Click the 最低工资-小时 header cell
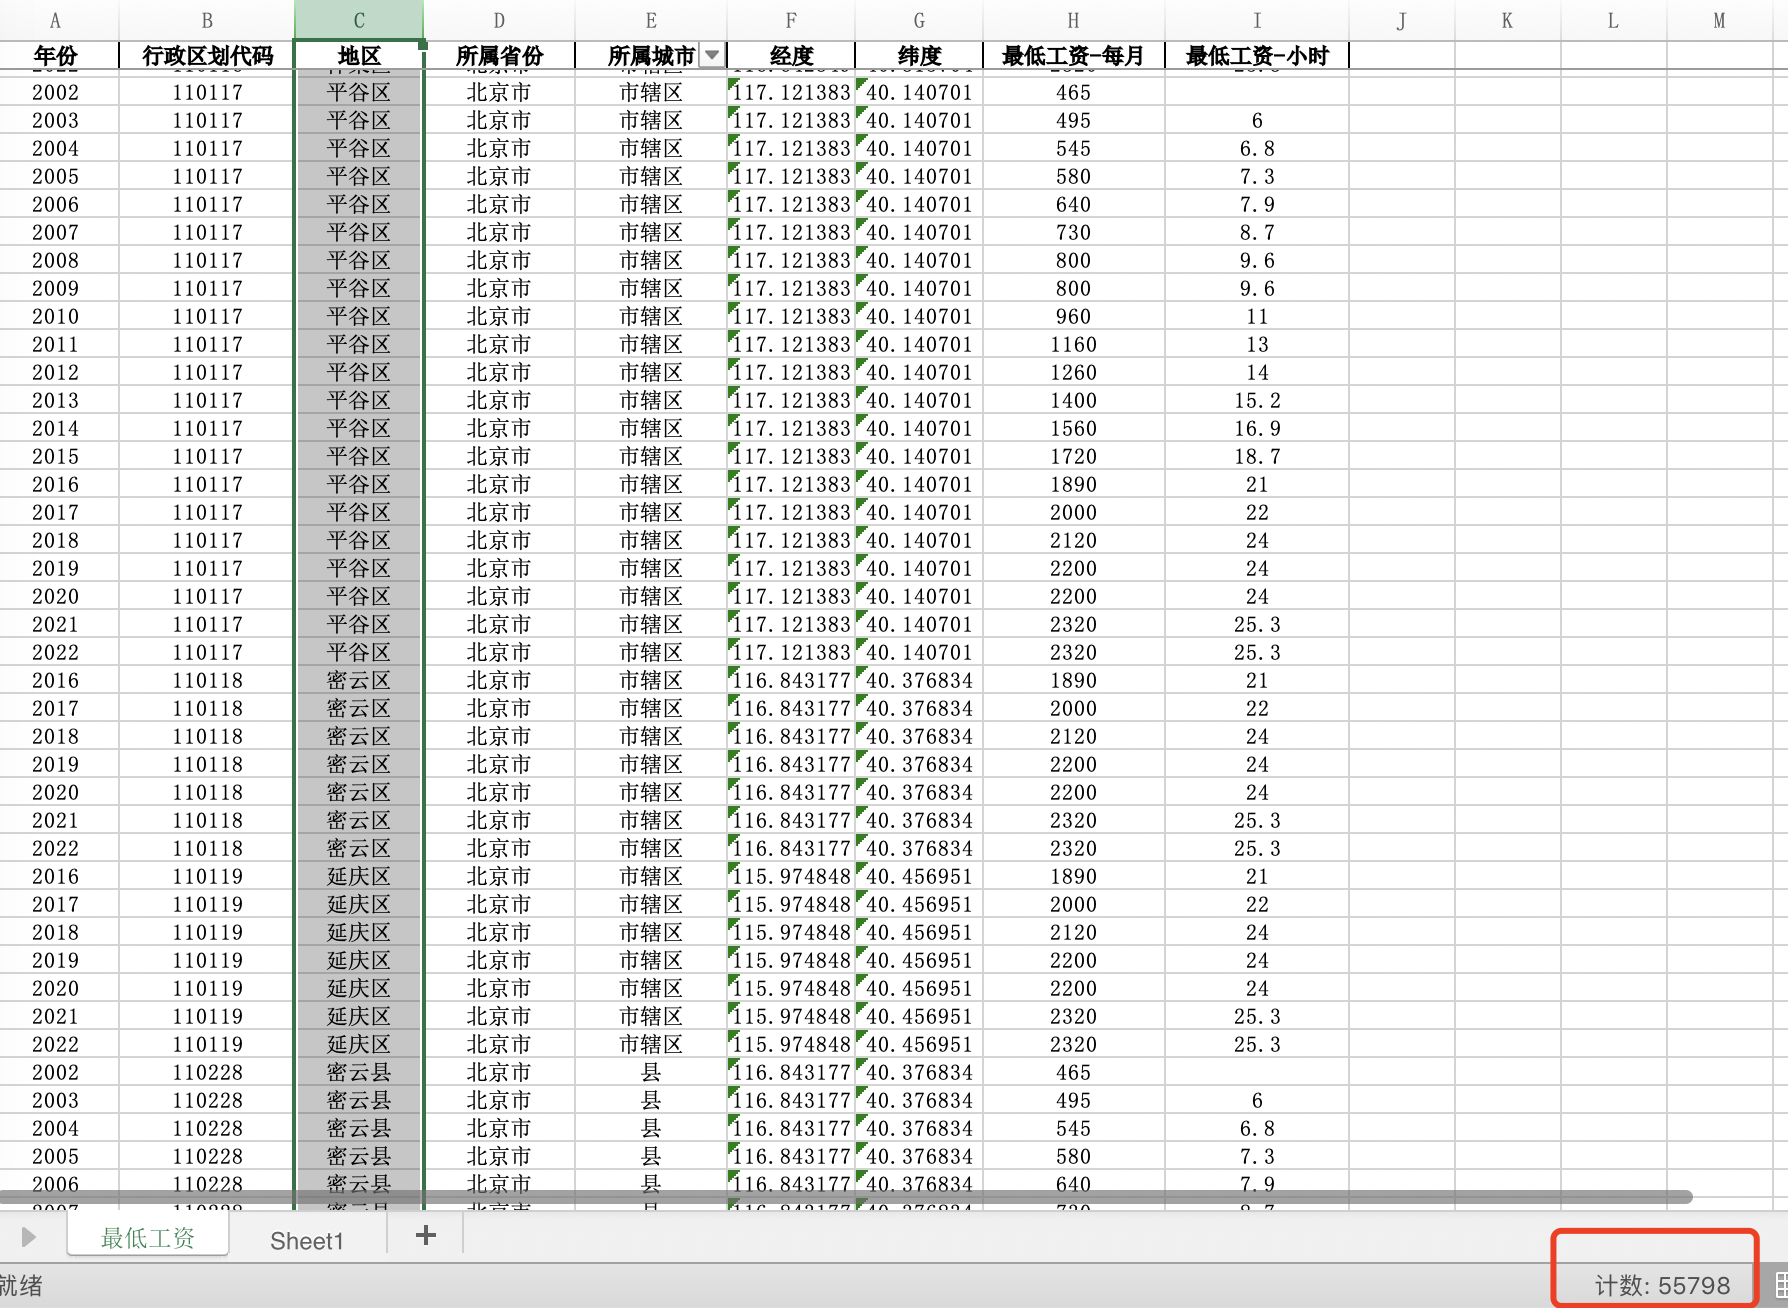The width and height of the screenshot is (1788, 1308). [1257, 56]
